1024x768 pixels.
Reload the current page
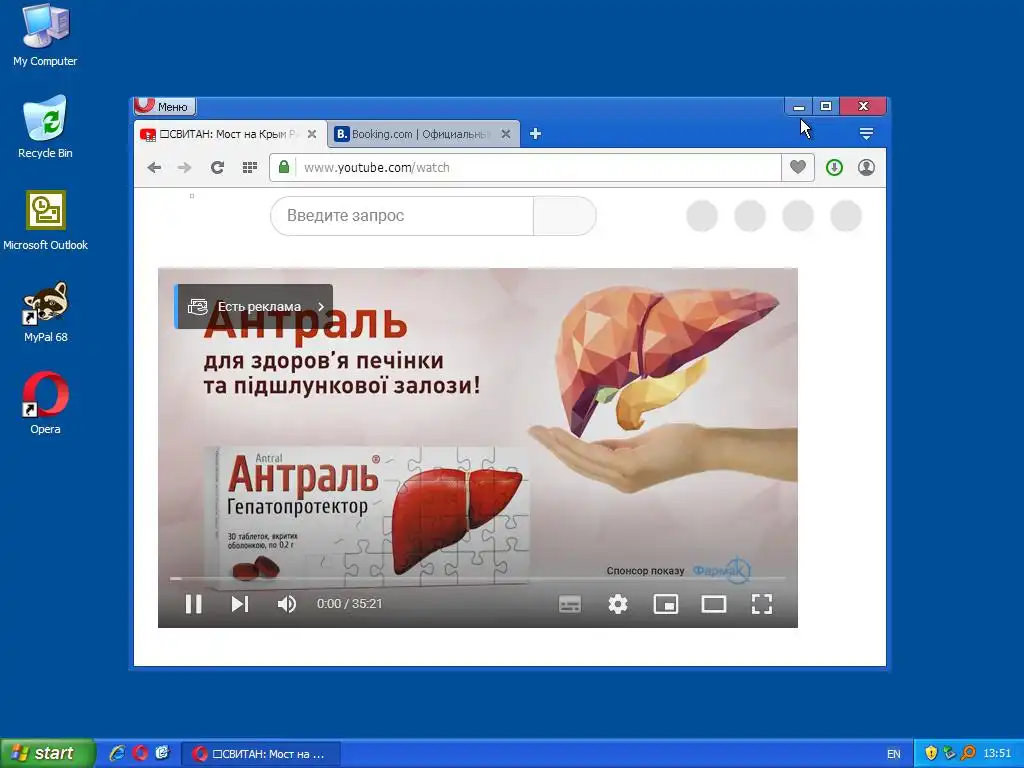[217, 168]
